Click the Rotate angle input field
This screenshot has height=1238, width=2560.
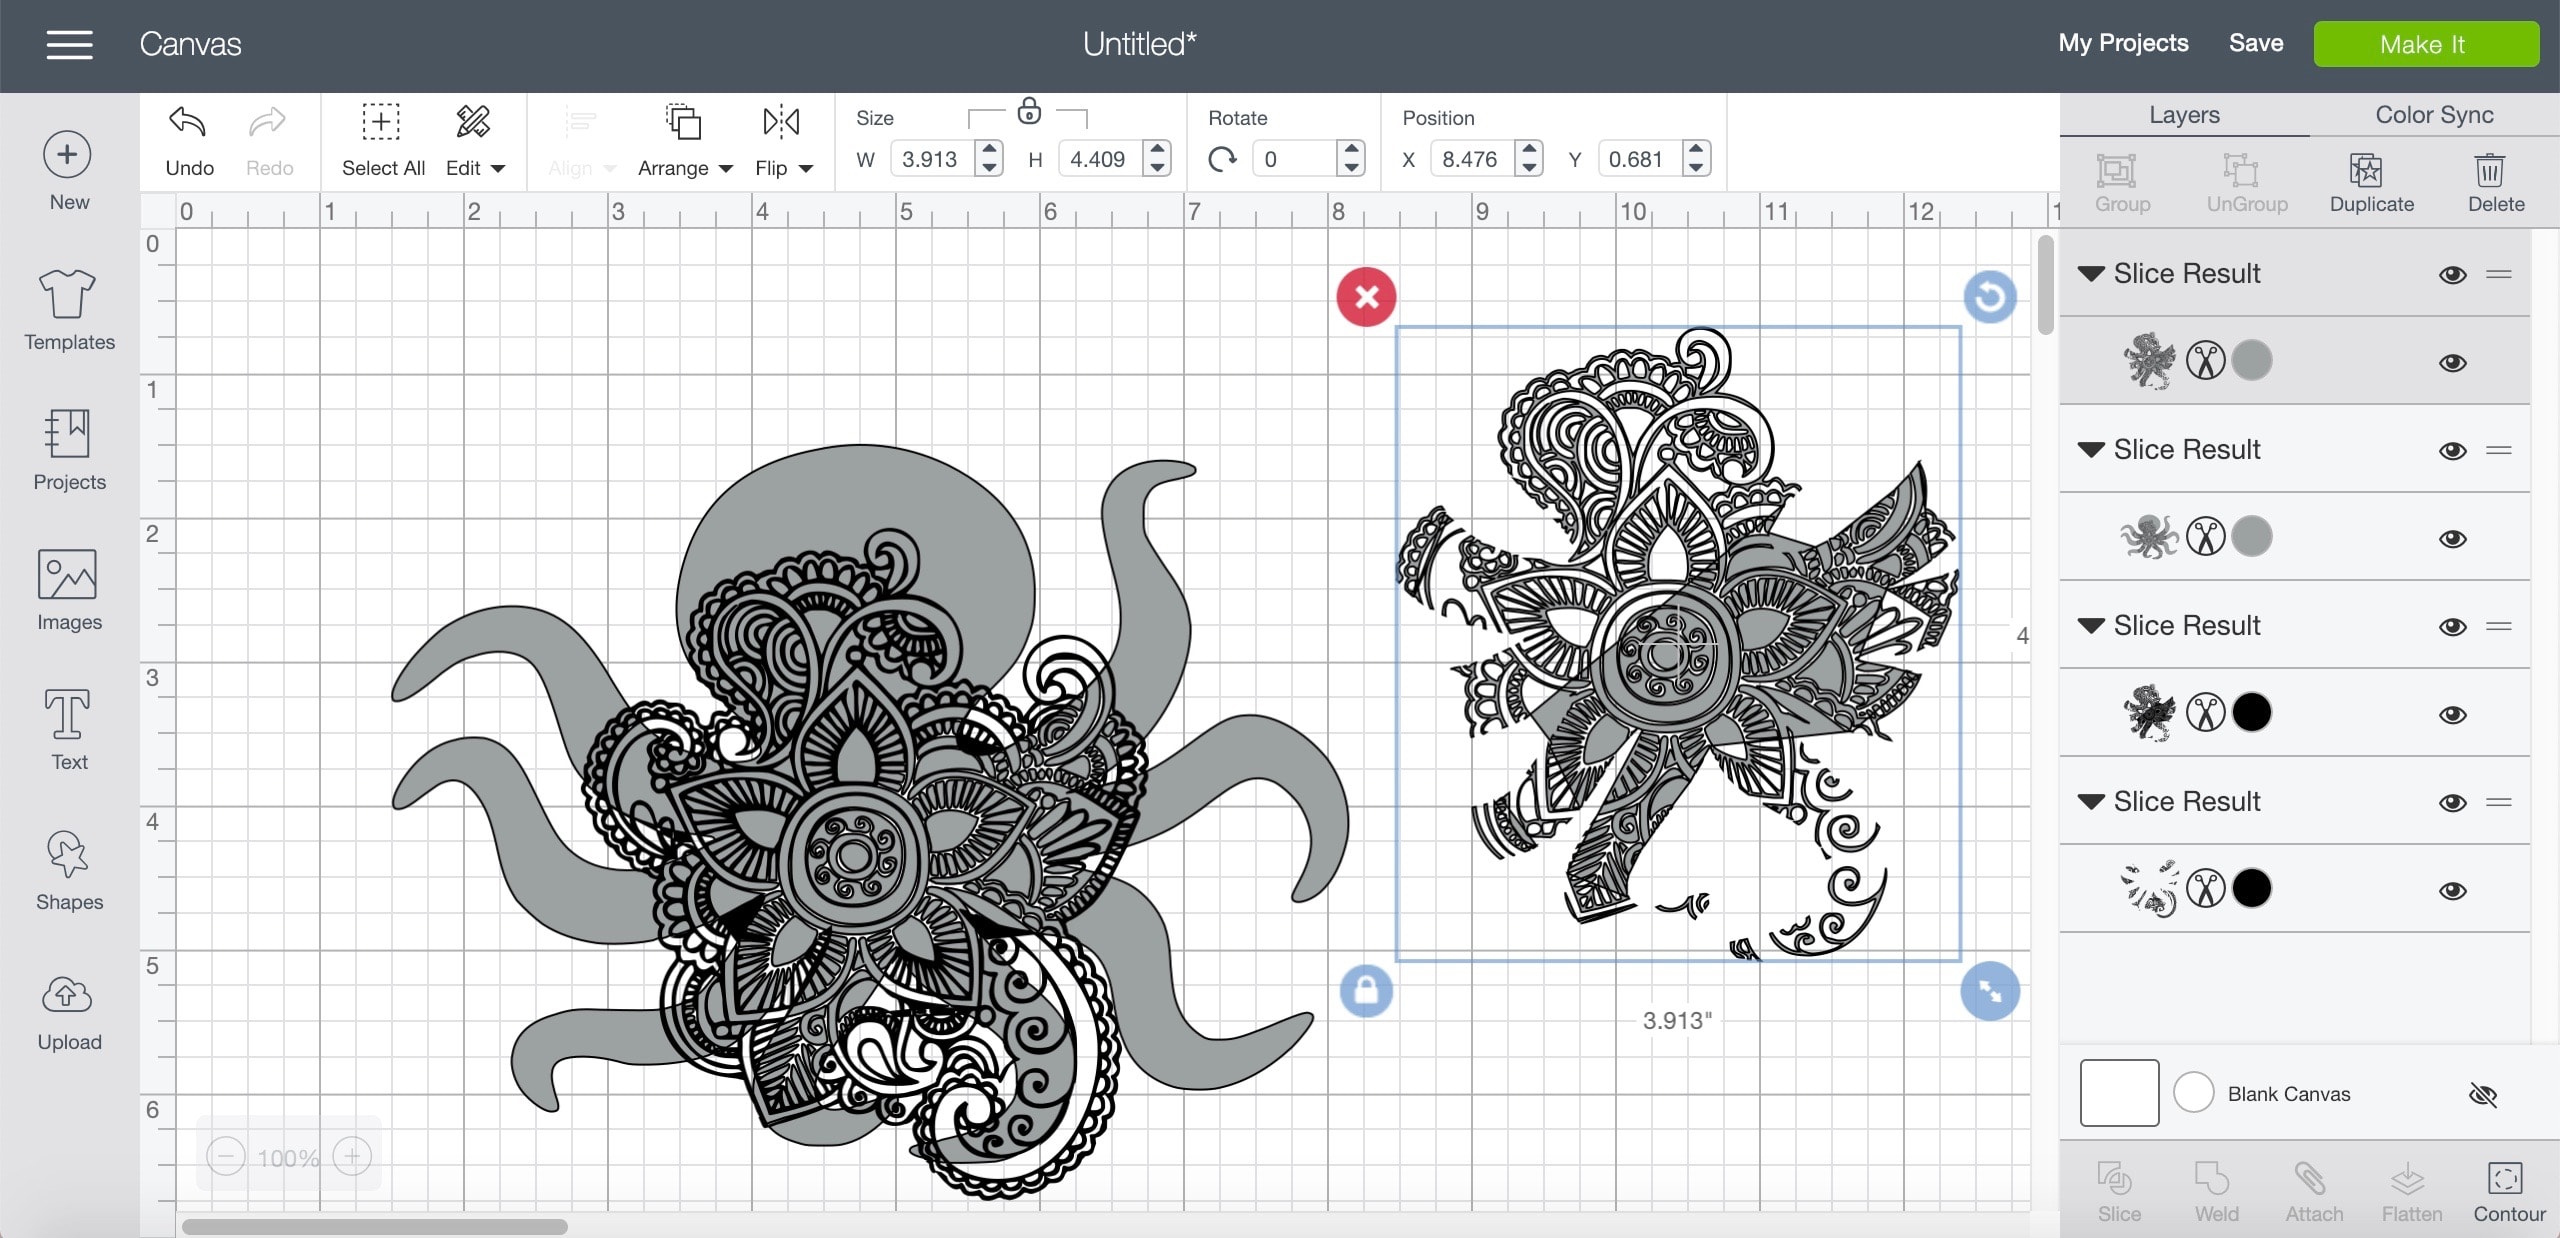pyautogui.click(x=1295, y=159)
